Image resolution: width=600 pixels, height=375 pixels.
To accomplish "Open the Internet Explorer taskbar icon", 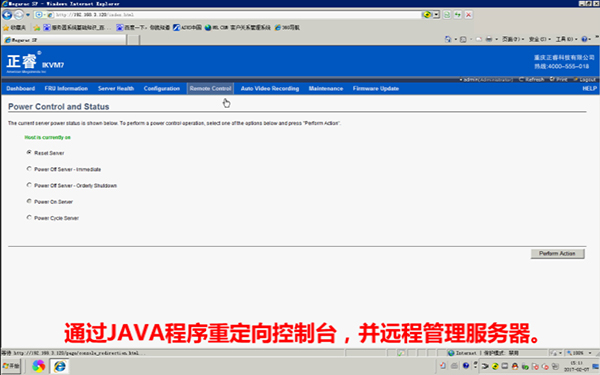I will [x=59, y=366].
